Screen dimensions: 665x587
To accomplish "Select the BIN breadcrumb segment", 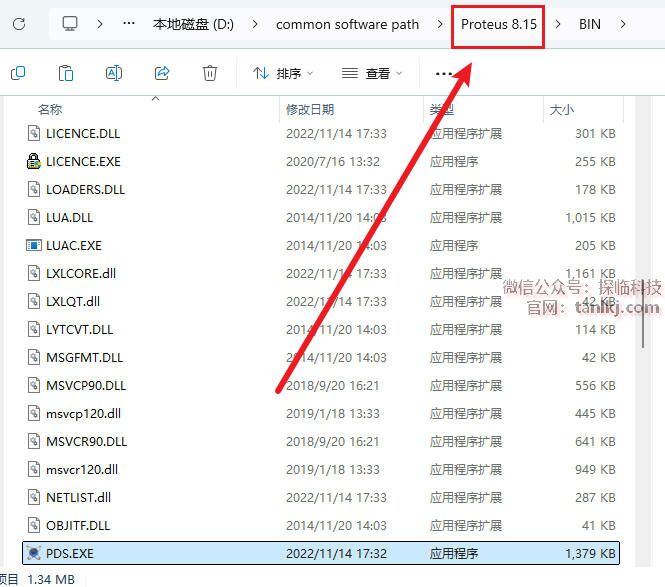I will pyautogui.click(x=590, y=24).
